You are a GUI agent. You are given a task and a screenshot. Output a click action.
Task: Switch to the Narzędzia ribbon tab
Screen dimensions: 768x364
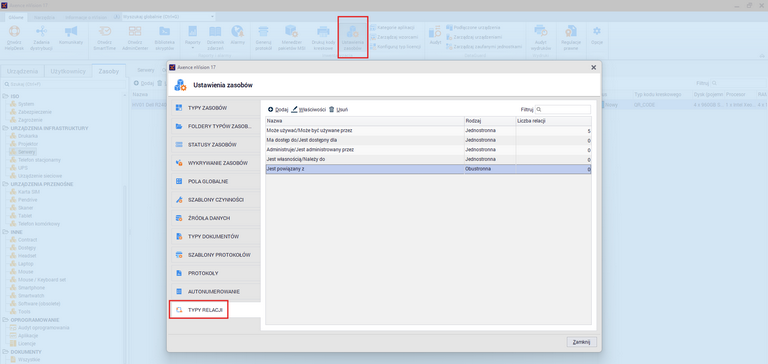[44, 17]
